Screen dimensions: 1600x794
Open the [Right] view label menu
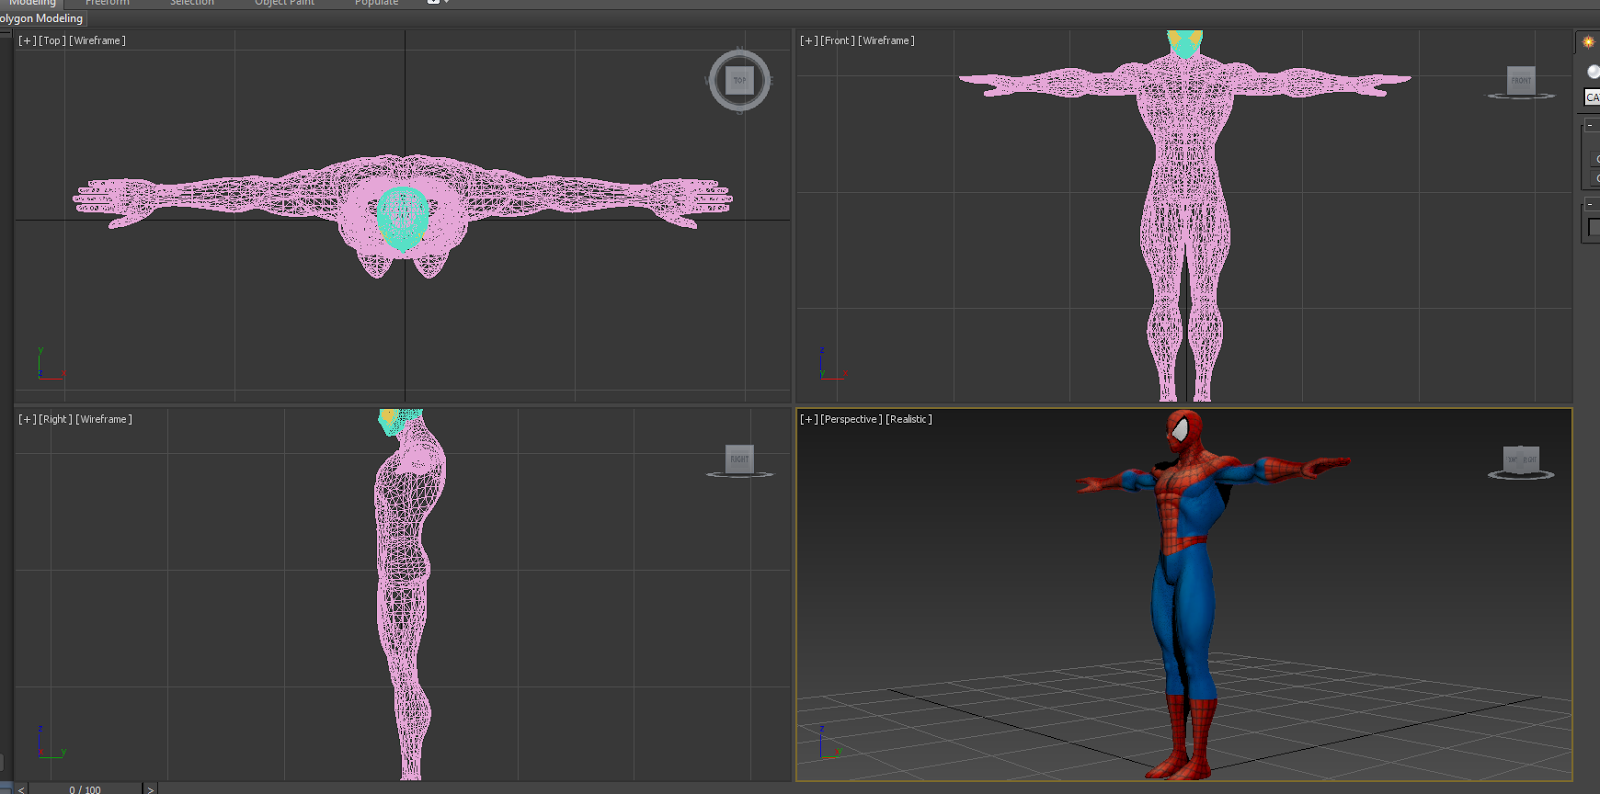point(56,420)
